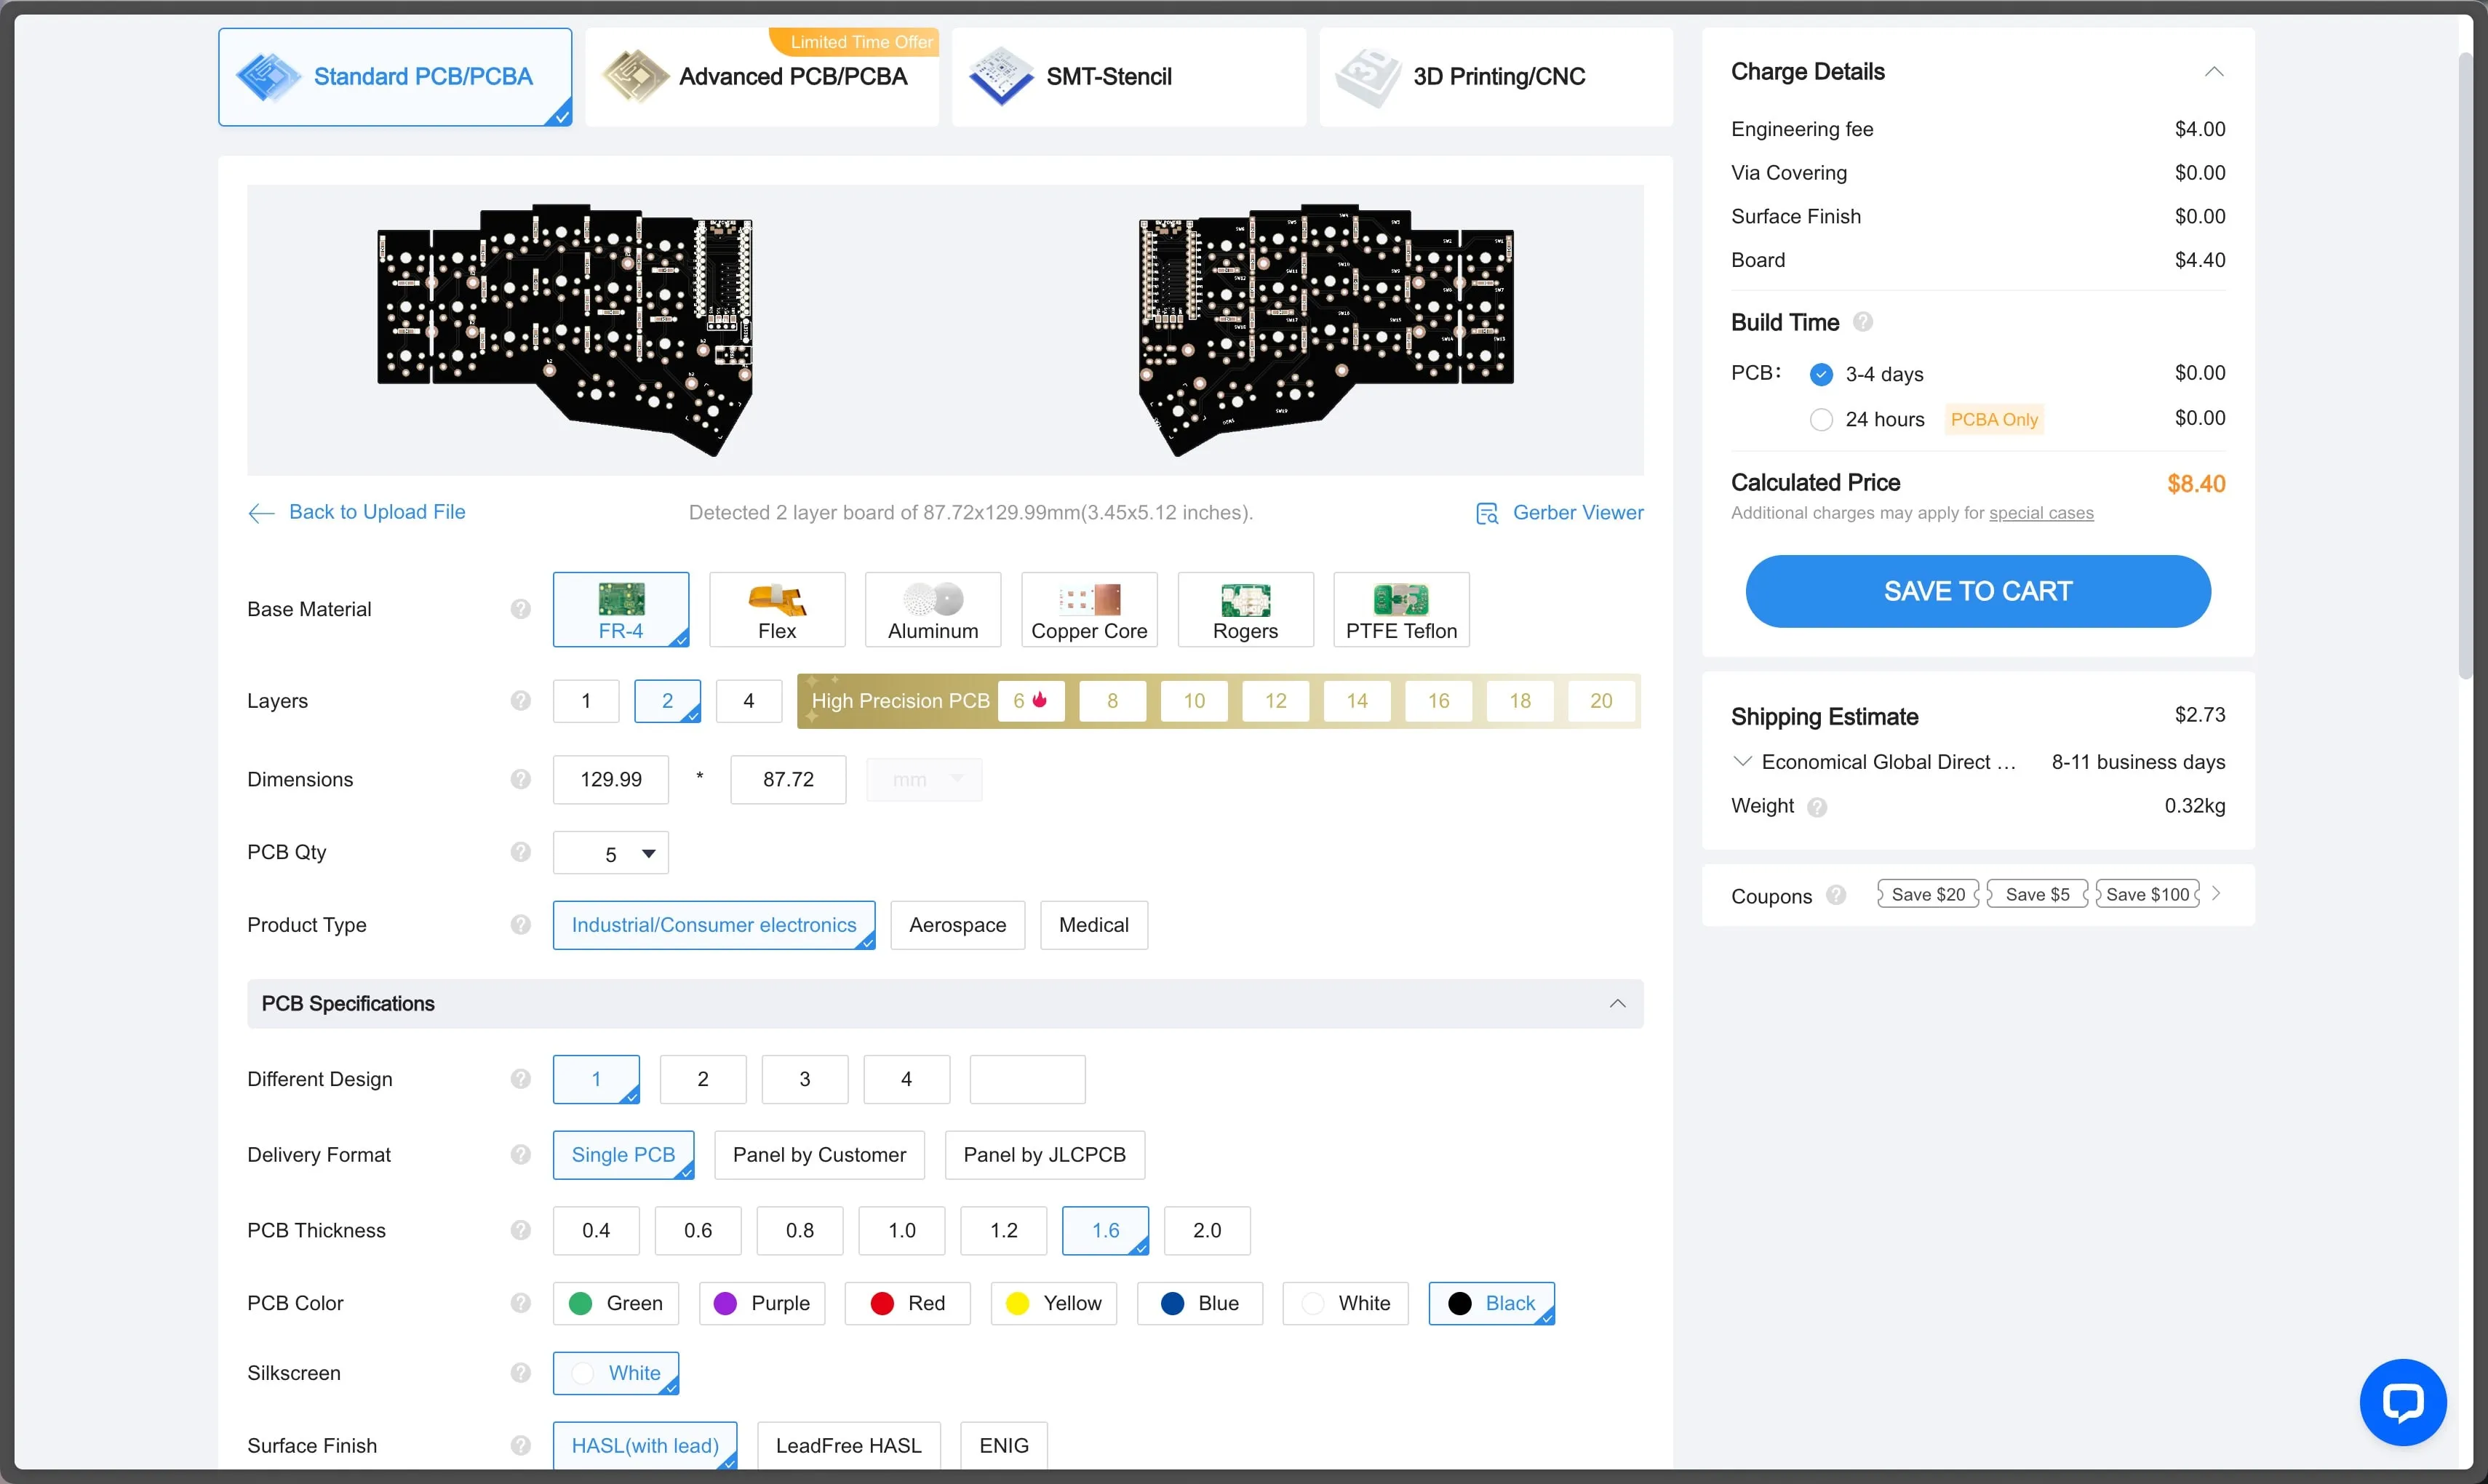Click the Coupons help question icon
Screen dimensions: 2488x1484
(x=1836, y=895)
